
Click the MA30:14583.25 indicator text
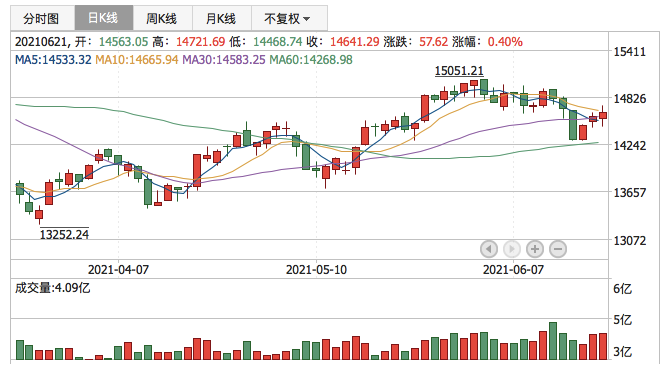(x=224, y=59)
